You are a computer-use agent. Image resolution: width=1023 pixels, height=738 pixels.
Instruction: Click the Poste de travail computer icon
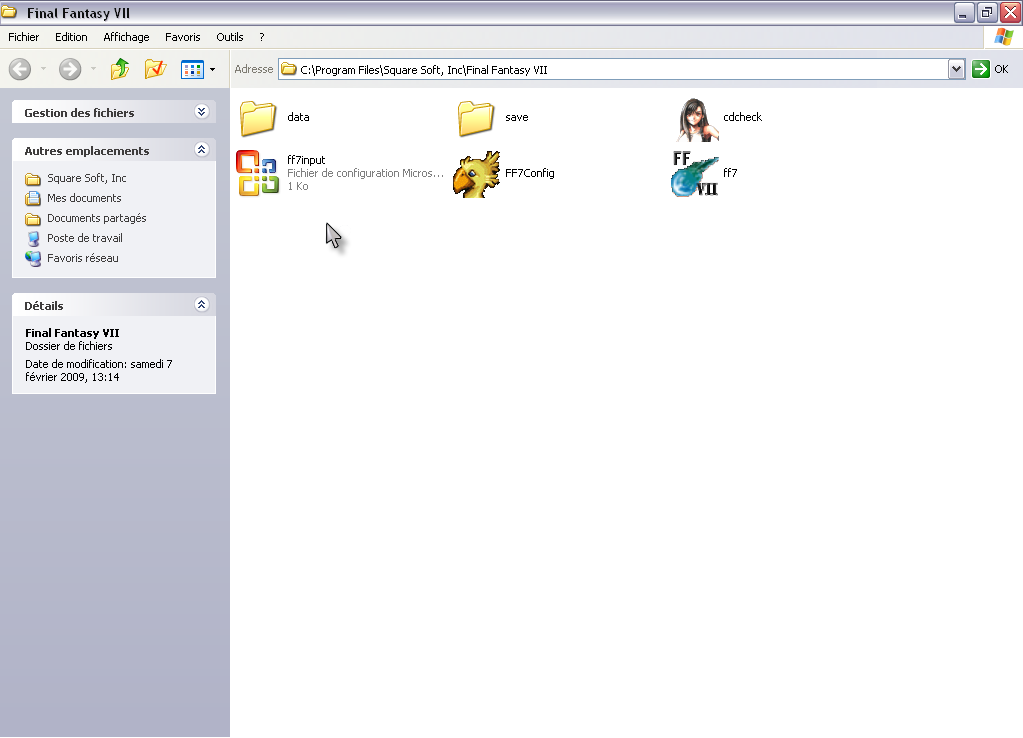coord(33,239)
